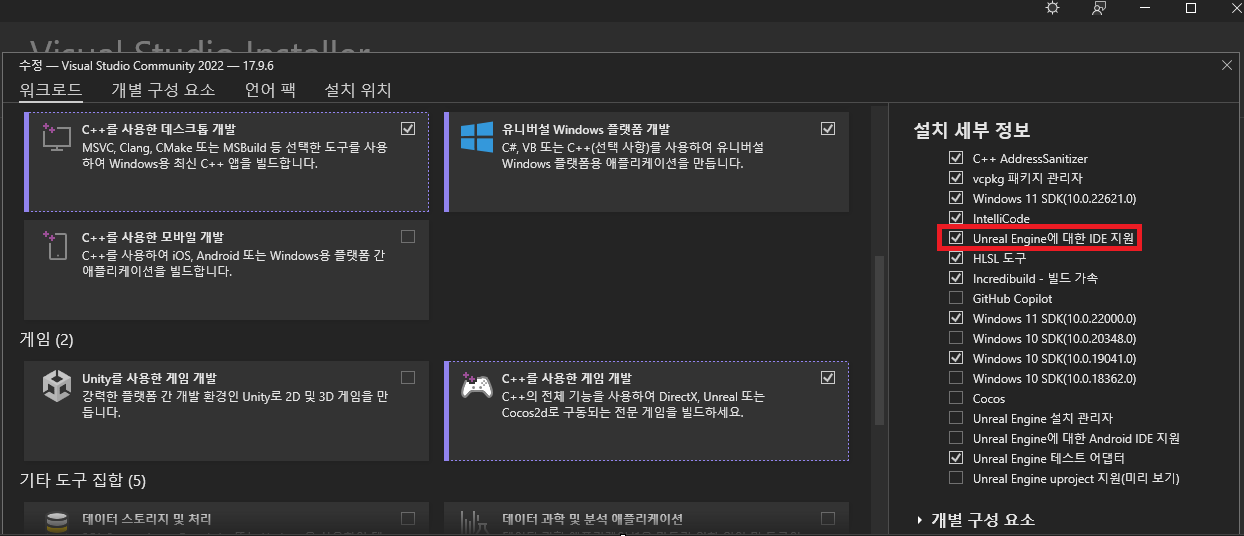Click the workloads list vertical scrollbar

point(880,340)
